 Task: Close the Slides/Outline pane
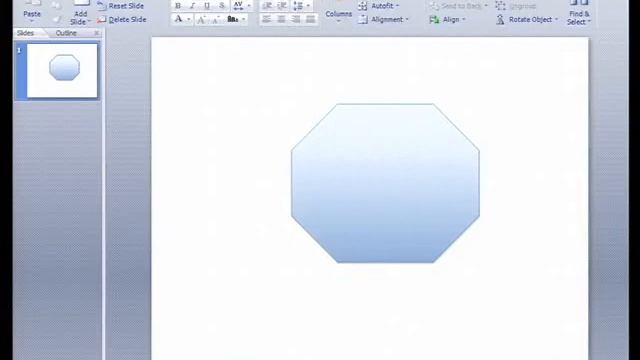(x=96, y=33)
